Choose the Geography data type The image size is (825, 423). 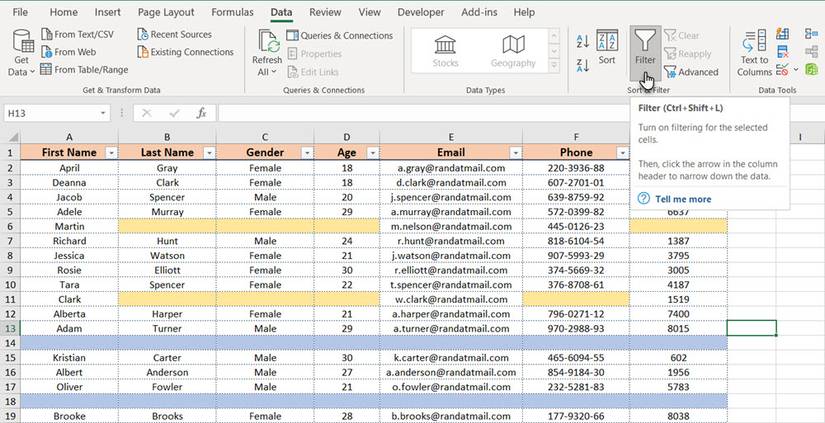pos(513,52)
